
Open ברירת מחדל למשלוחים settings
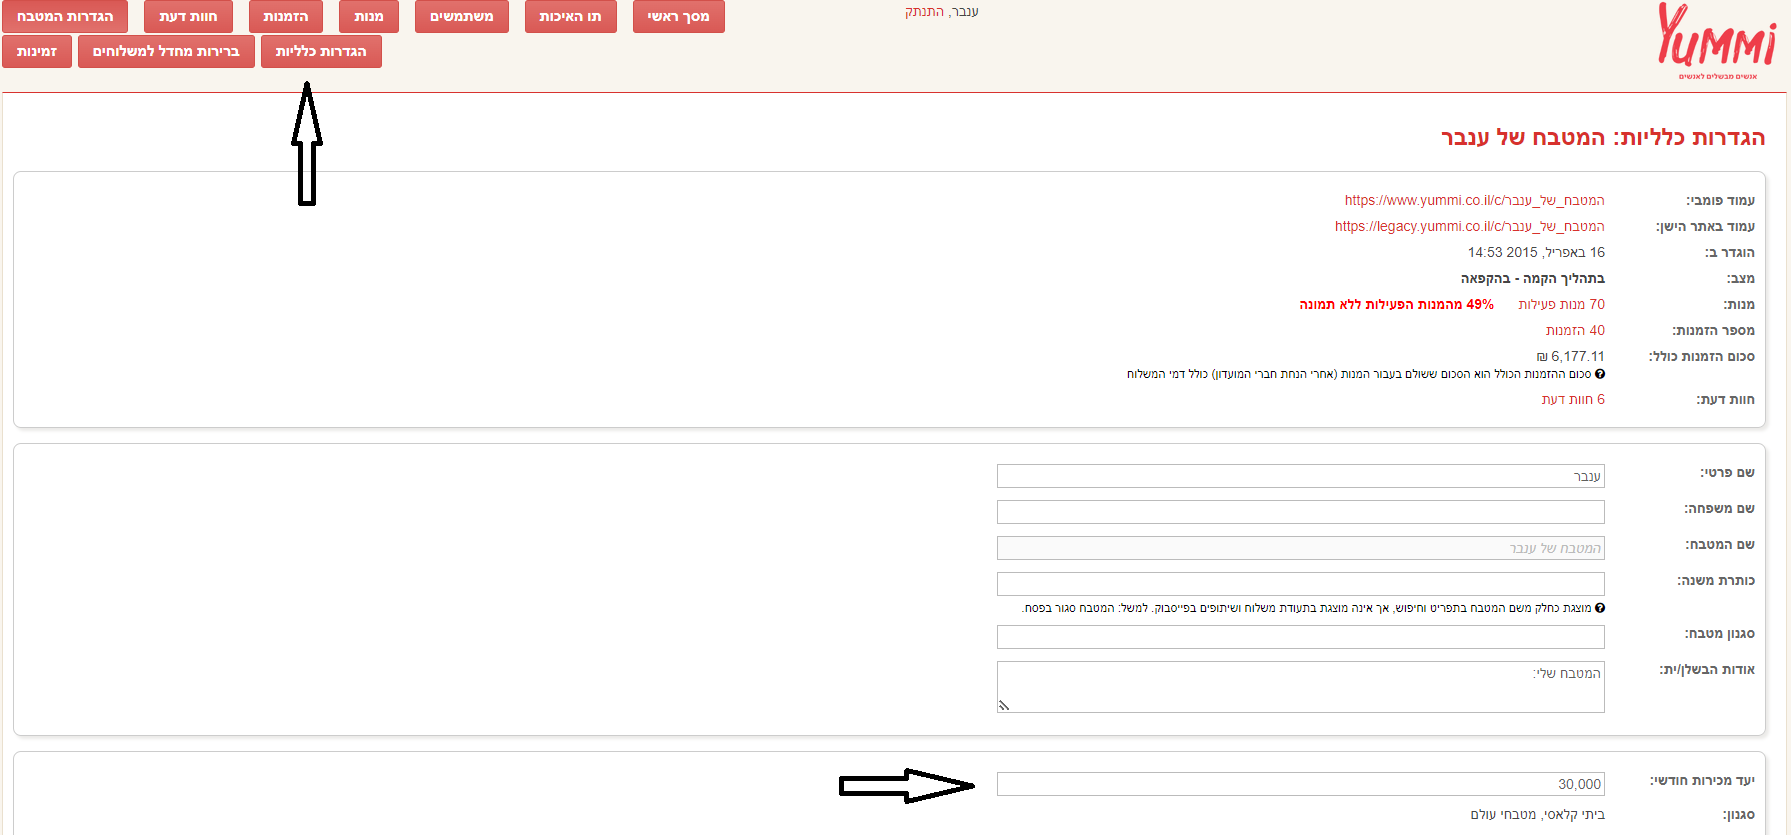(x=166, y=52)
